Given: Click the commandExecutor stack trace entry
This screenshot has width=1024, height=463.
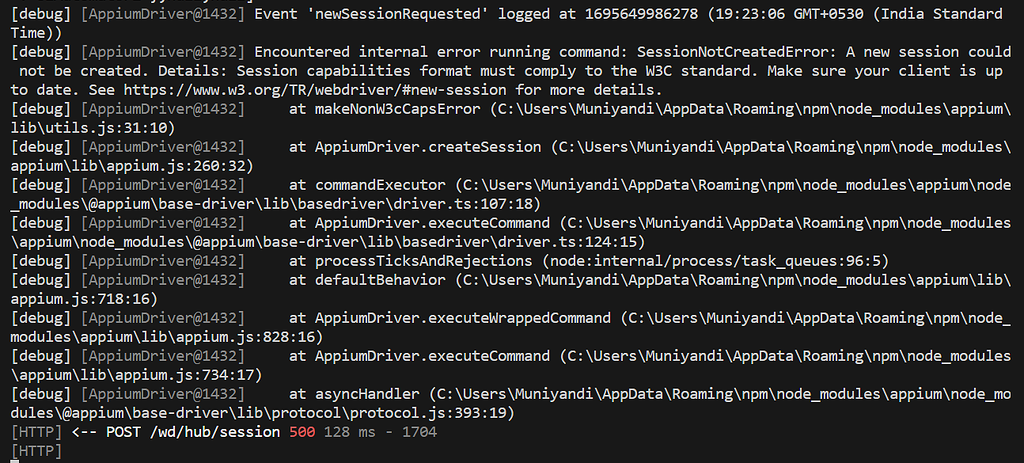Looking at the screenshot, I should click(x=380, y=185).
